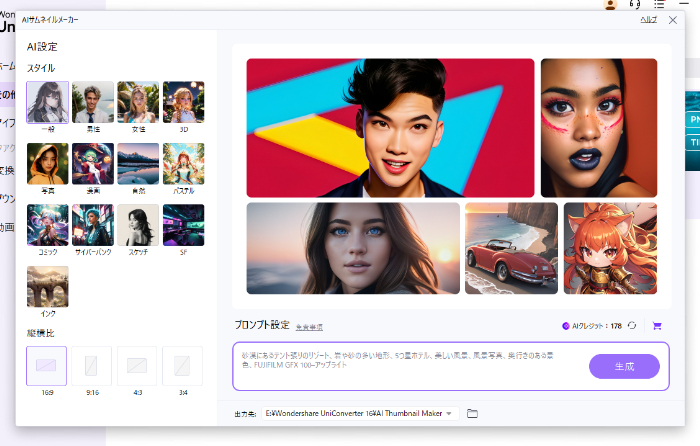The height and width of the screenshot is (446, 700).
Task: Open the hamburger menu icon in main window
Action: (x=659, y=4)
